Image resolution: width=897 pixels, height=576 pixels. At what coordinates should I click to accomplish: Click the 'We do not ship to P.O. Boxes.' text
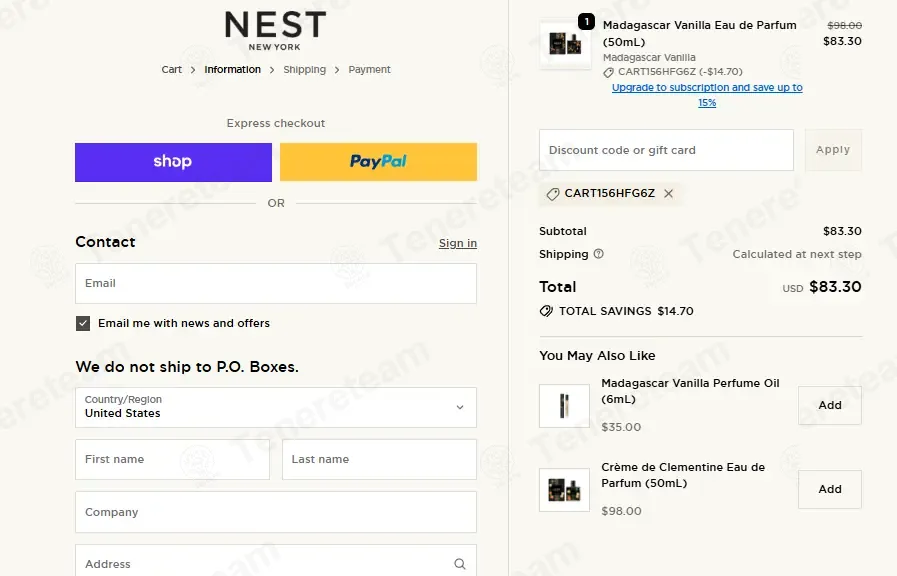[187, 367]
